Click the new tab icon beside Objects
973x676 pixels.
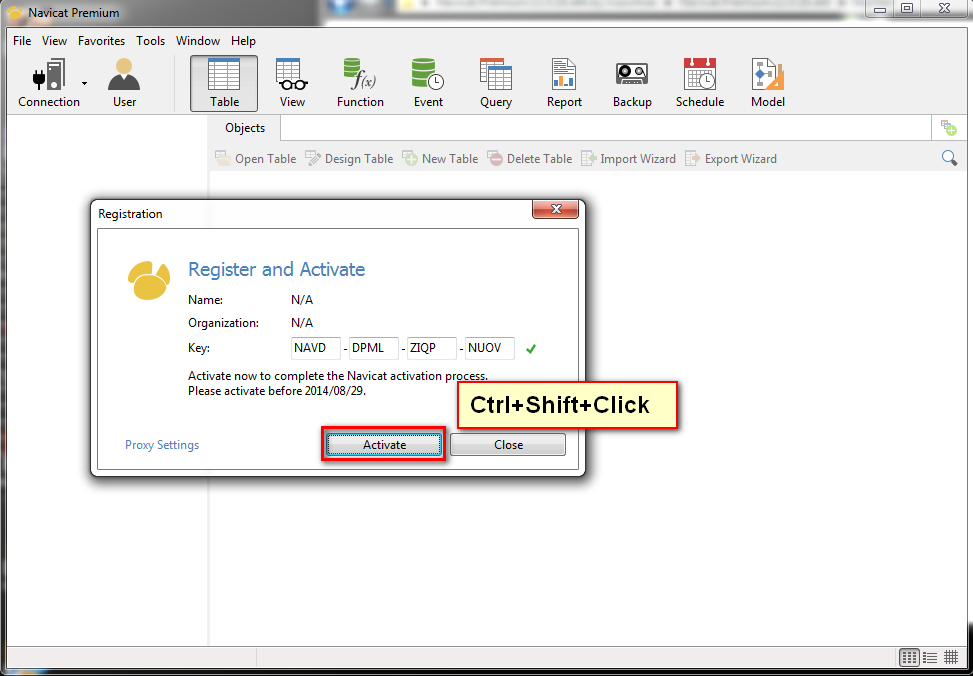948,128
